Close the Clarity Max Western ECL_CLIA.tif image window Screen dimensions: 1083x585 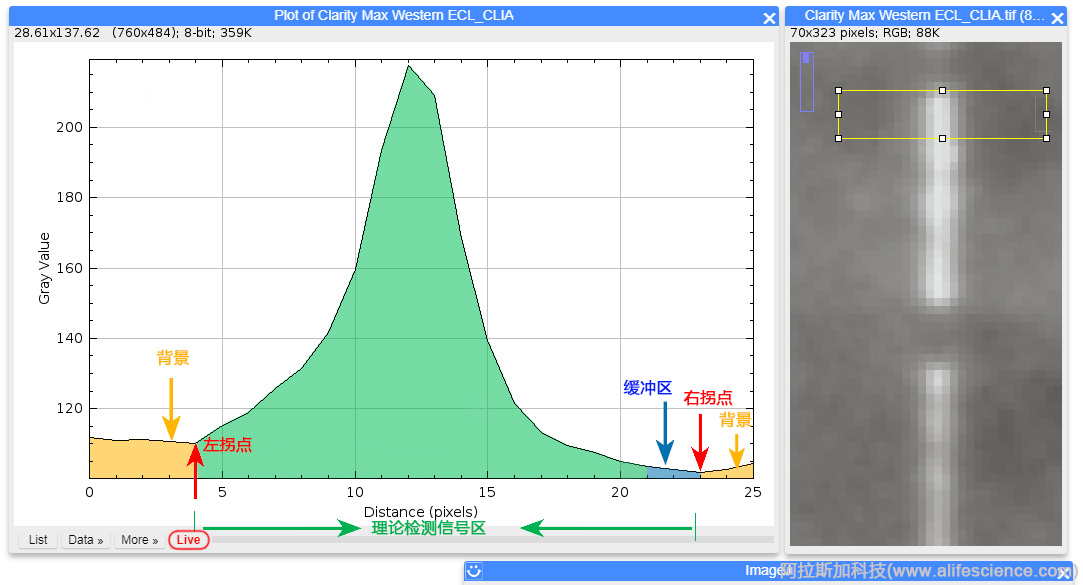click(1056, 16)
